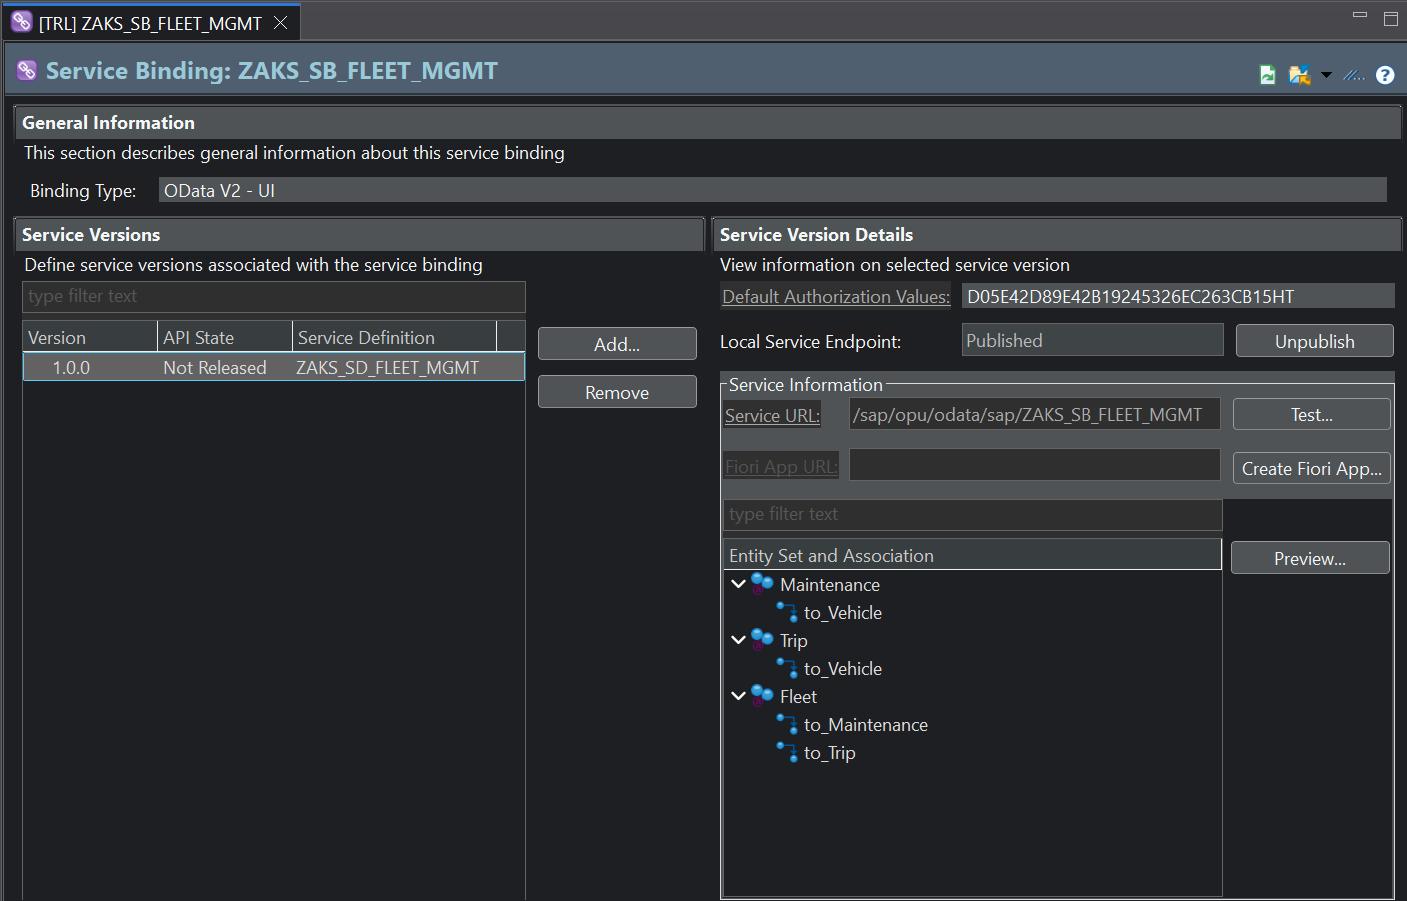Screen dimensions: 1407x901
Task: Click the API State column header
Action: point(225,337)
